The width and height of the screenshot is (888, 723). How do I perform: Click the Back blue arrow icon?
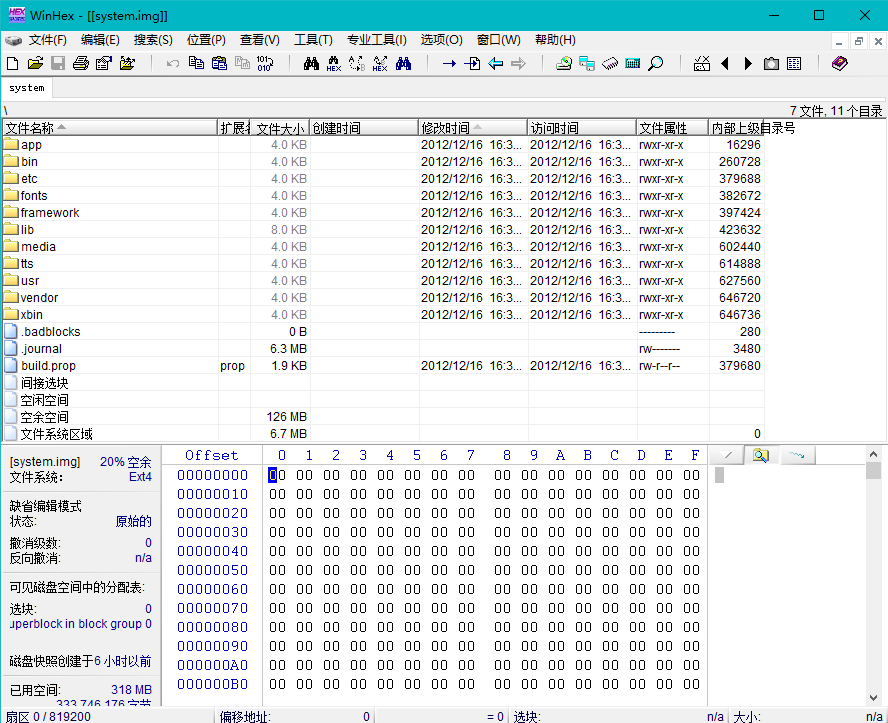(x=496, y=63)
